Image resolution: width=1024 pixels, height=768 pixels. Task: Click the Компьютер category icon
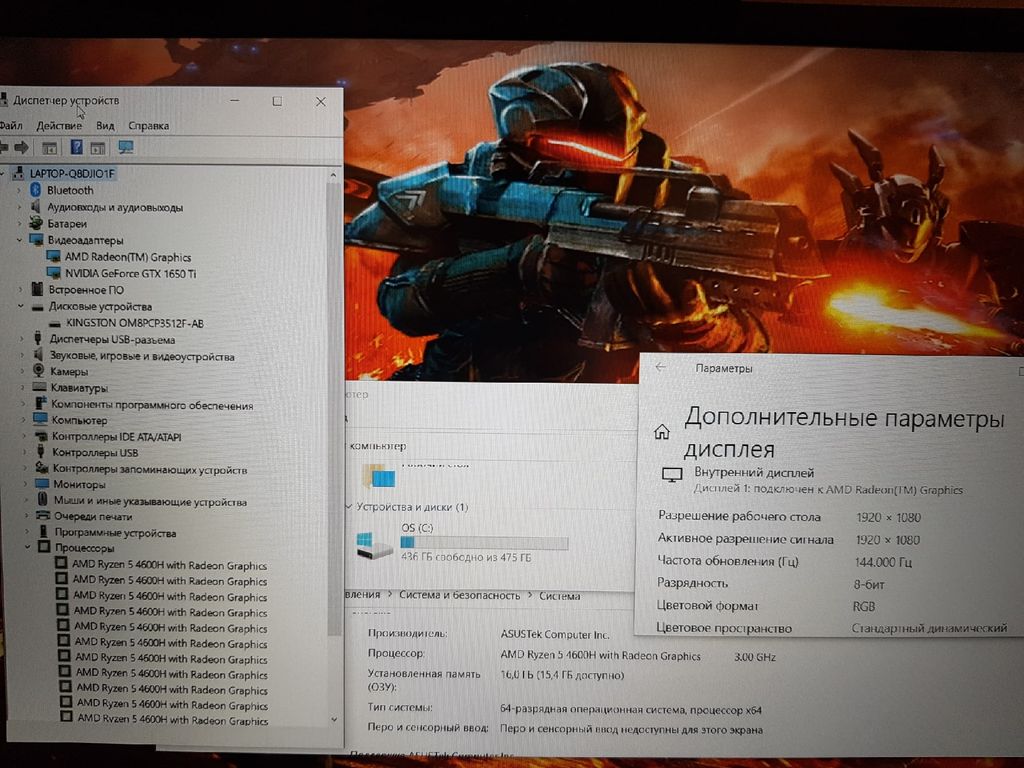point(40,419)
